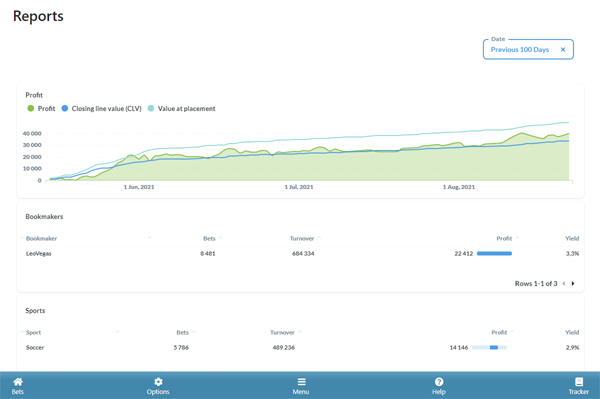Click the 1 Jul, 2021 chart axis label
Viewport: 600px width, 399px height.
[299, 187]
